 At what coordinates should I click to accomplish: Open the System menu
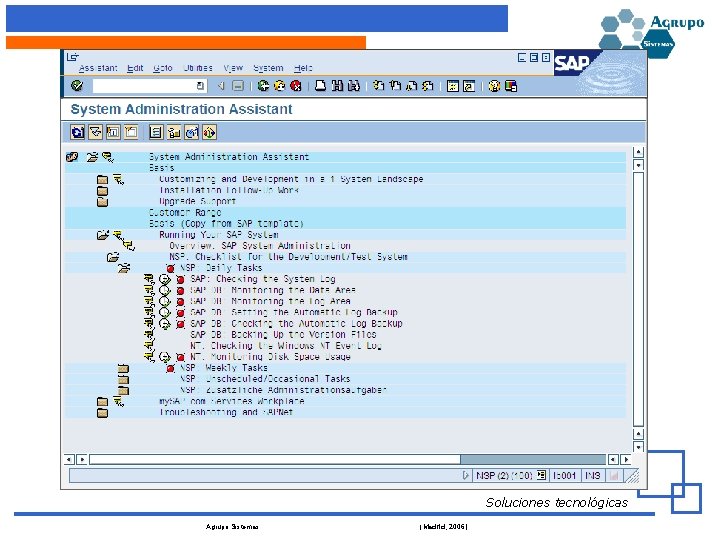(x=268, y=68)
